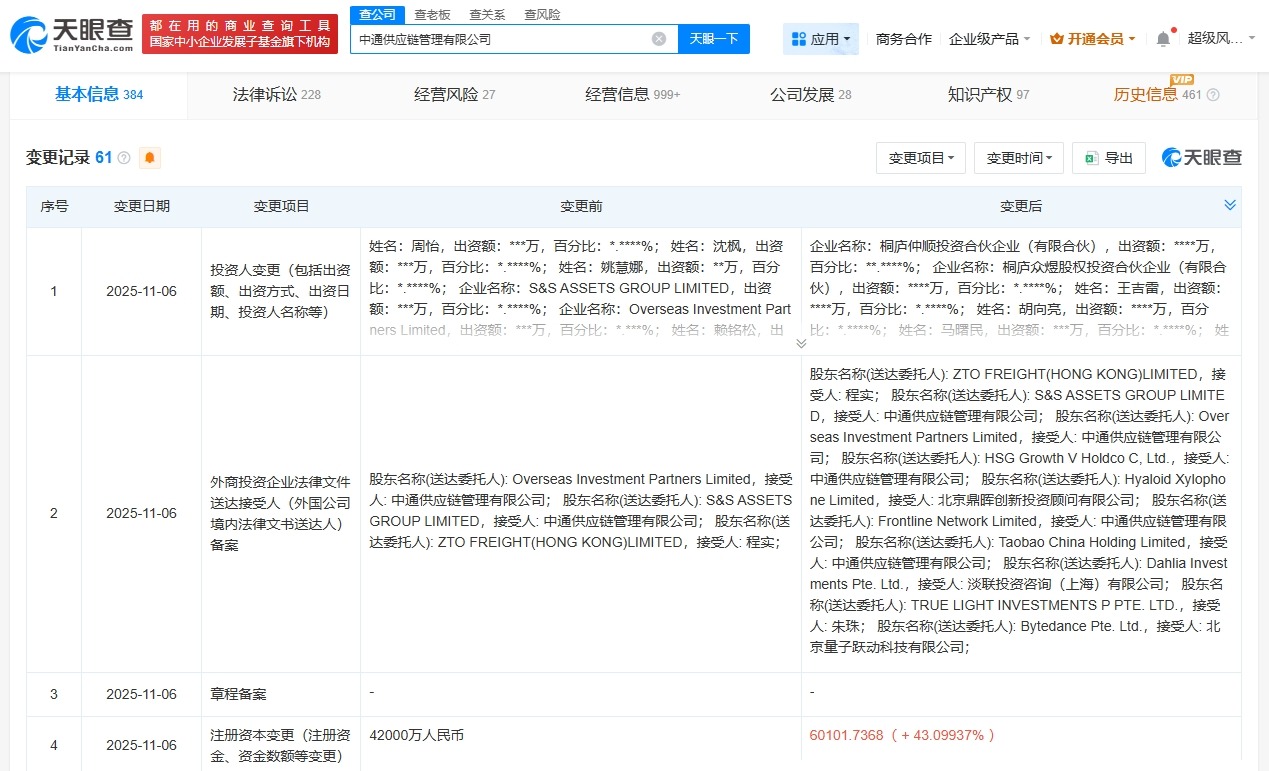Image resolution: width=1269 pixels, height=771 pixels.
Task: Open the 变更时间 filter dropdown
Action: [1018, 158]
